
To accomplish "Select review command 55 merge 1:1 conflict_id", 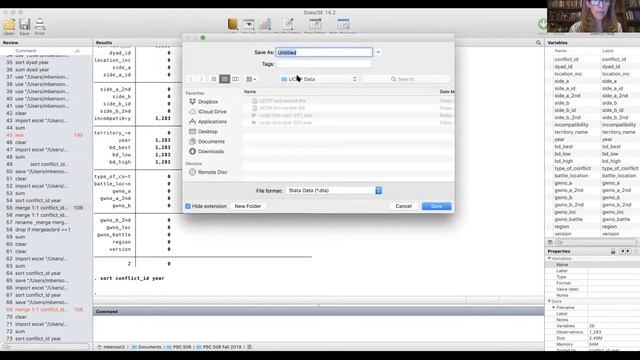I will (x=46, y=208).
